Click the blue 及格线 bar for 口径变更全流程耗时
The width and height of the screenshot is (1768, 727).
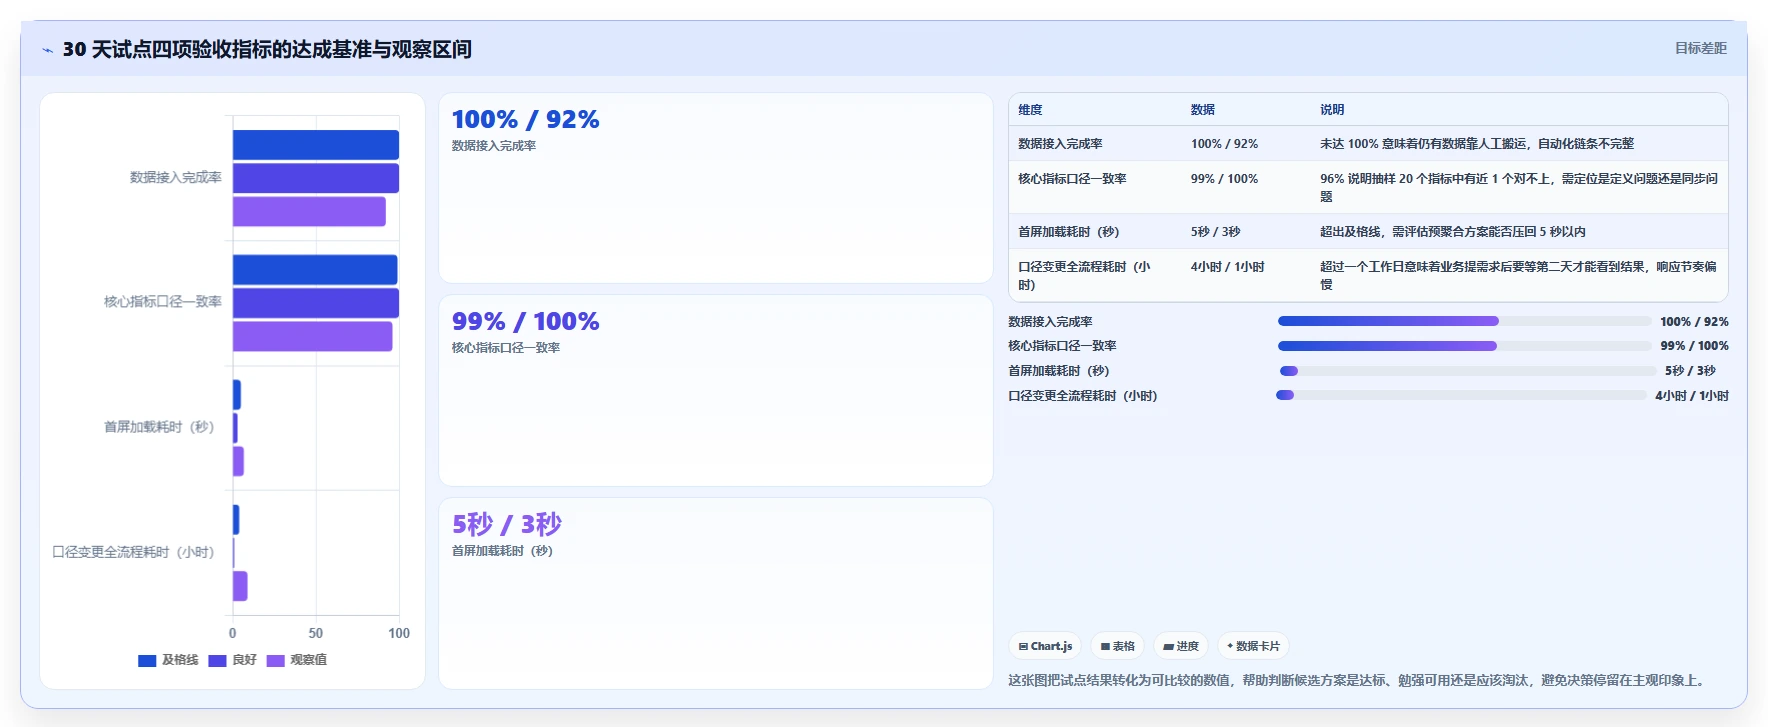pyautogui.click(x=236, y=520)
